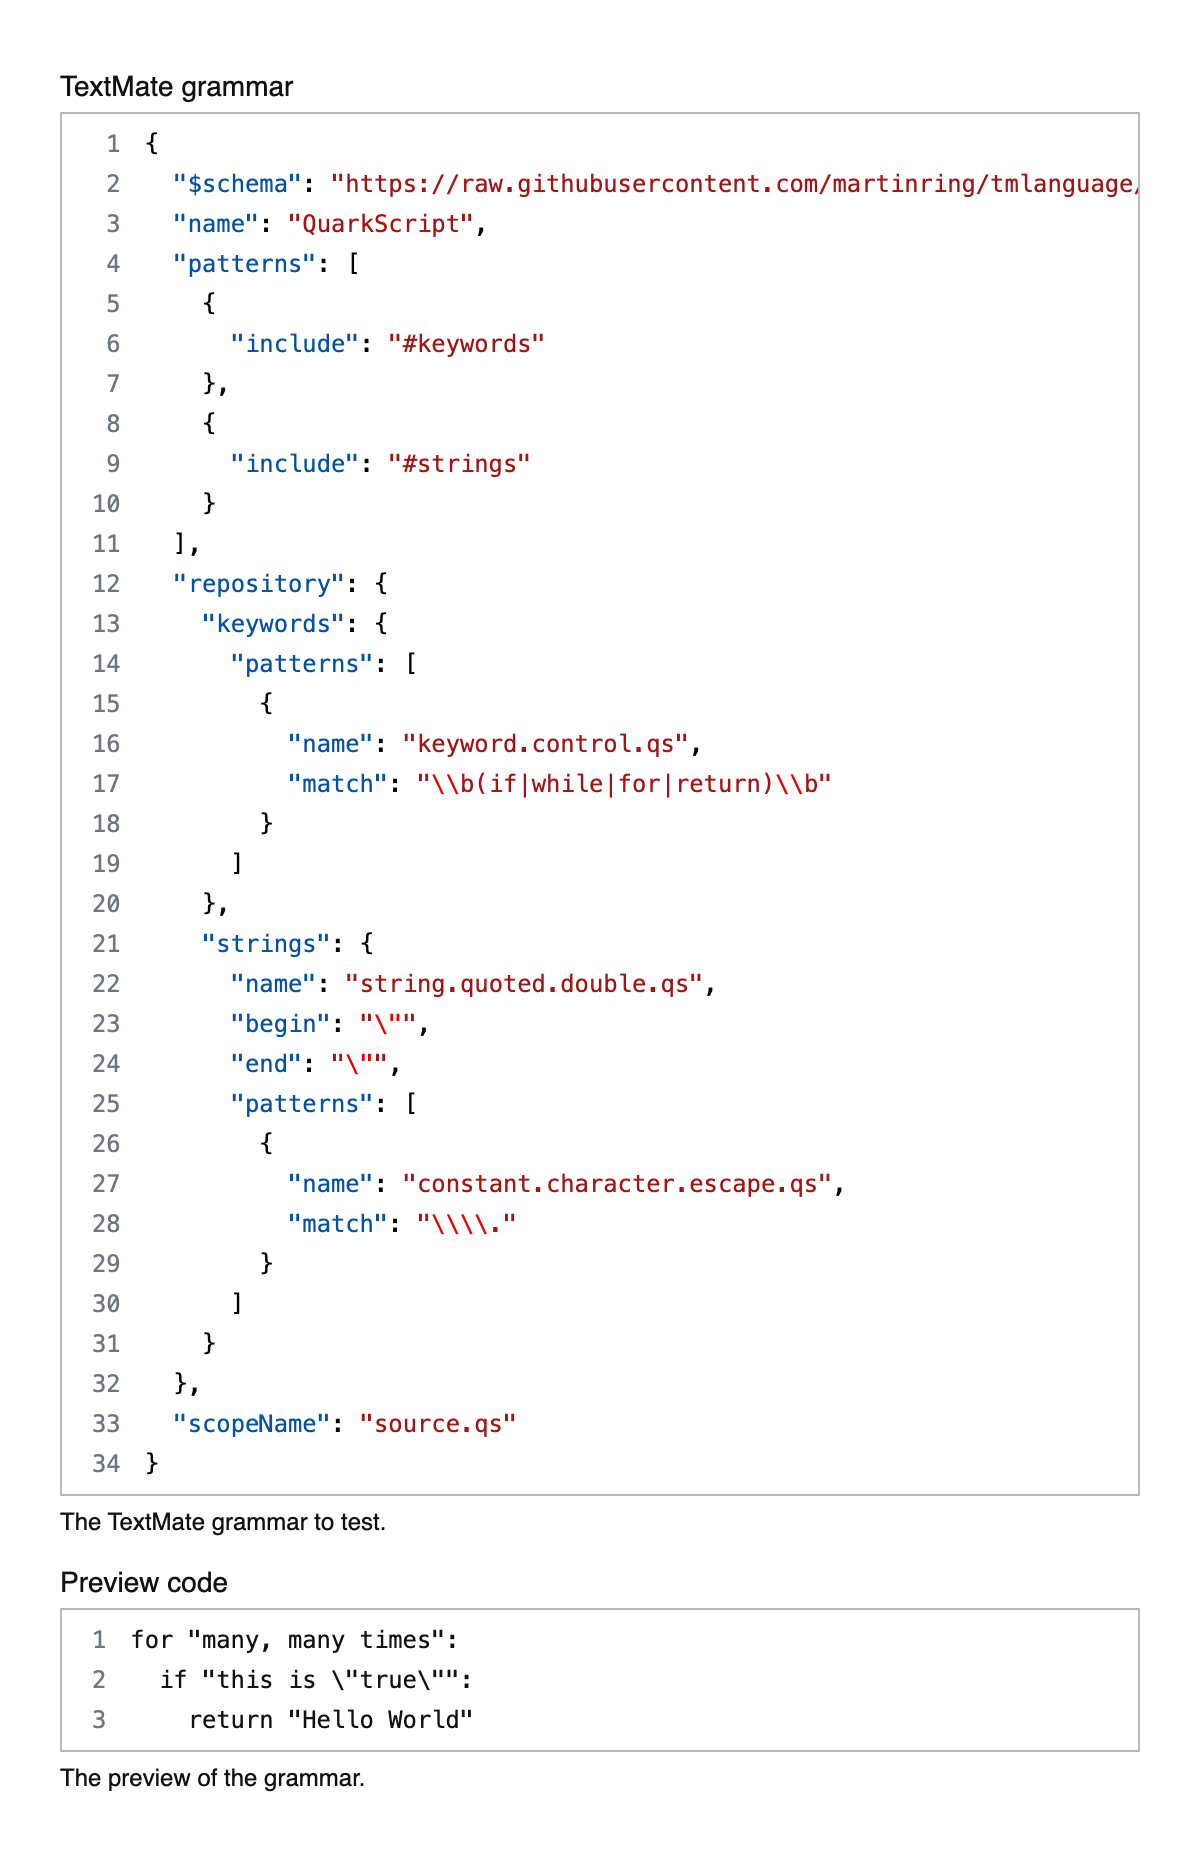Place cursor on "repository" key
This screenshot has width=1200, height=1864.
point(259,584)
